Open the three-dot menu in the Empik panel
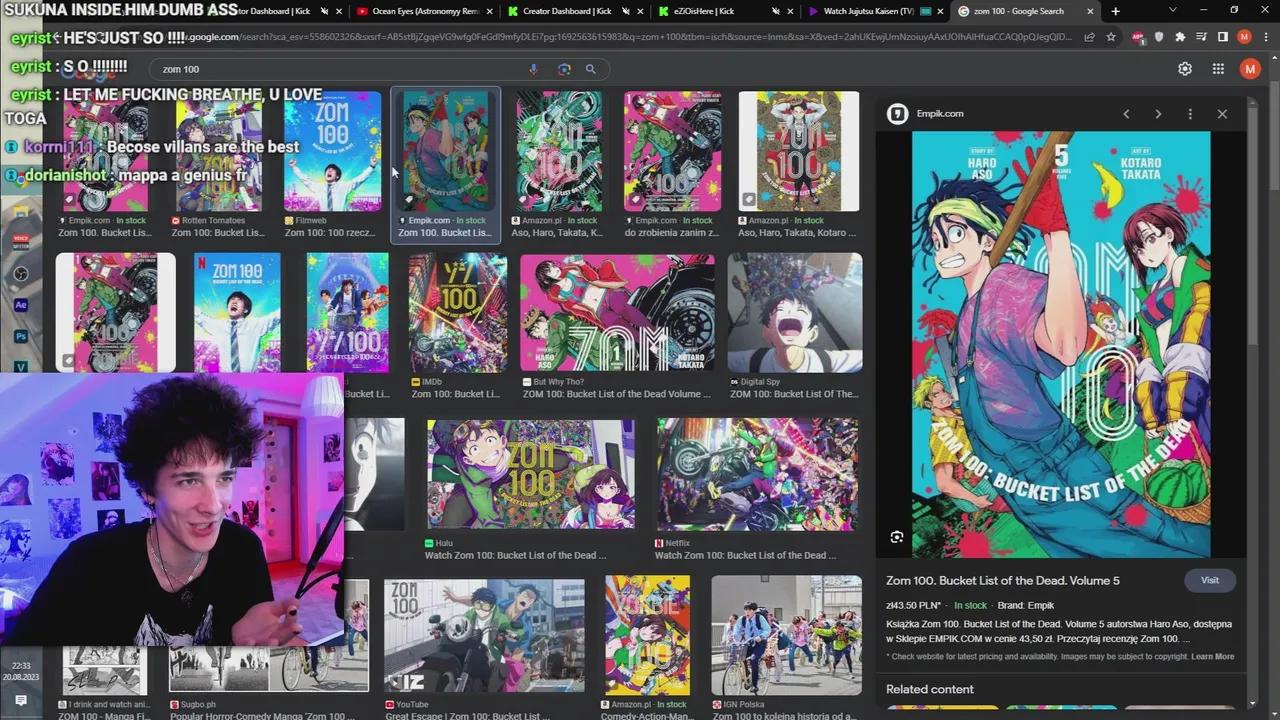 [x=1190, y=113]
